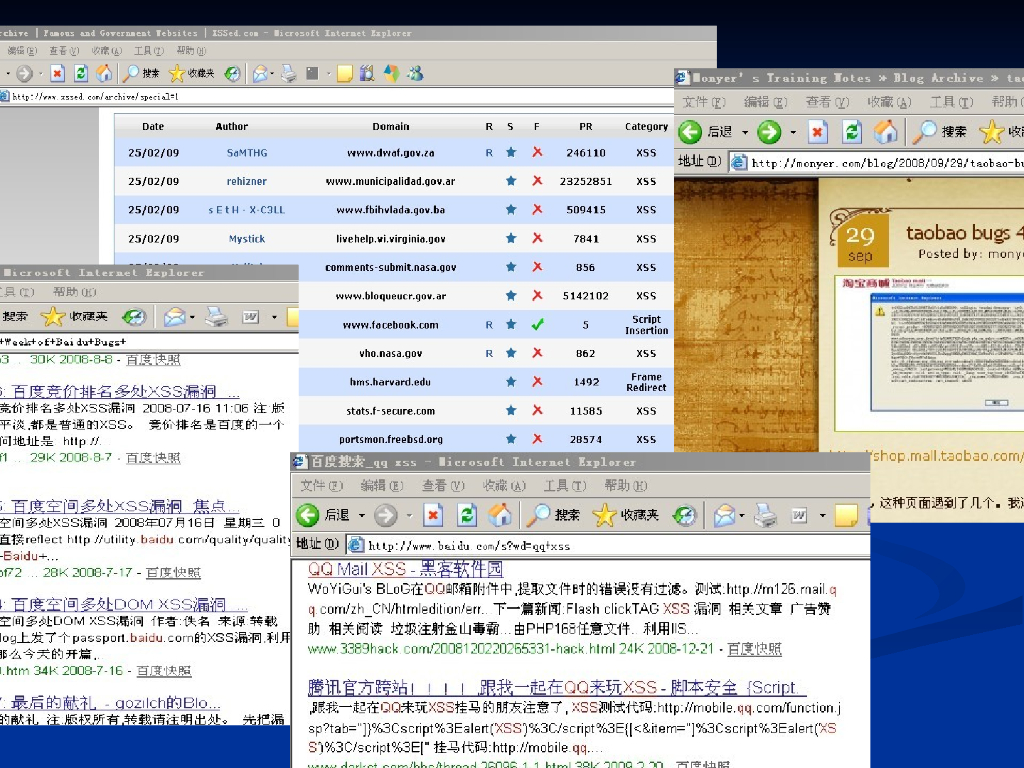
Task: Click Home icon in the Baidu qq xss window
Action: [x=499, y=515]
